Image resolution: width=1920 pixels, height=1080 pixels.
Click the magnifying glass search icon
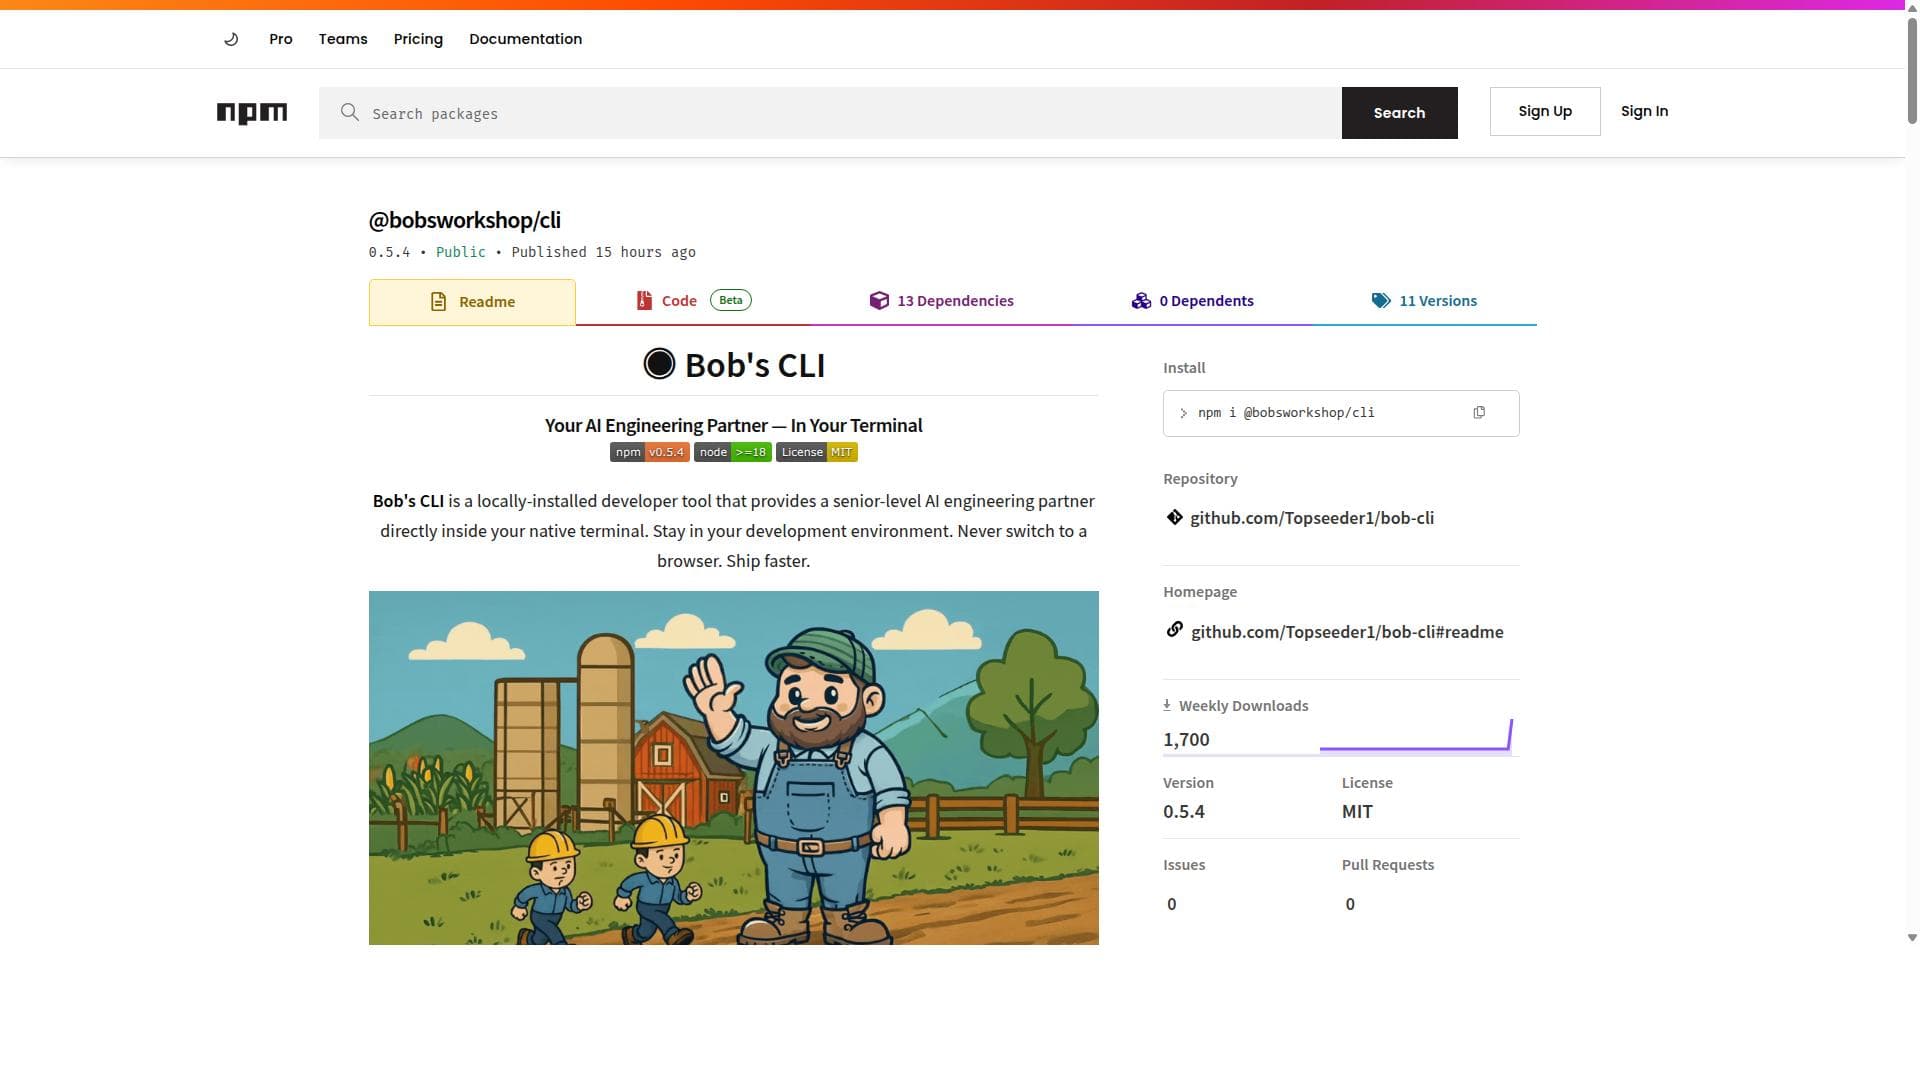tap(349, 112)
